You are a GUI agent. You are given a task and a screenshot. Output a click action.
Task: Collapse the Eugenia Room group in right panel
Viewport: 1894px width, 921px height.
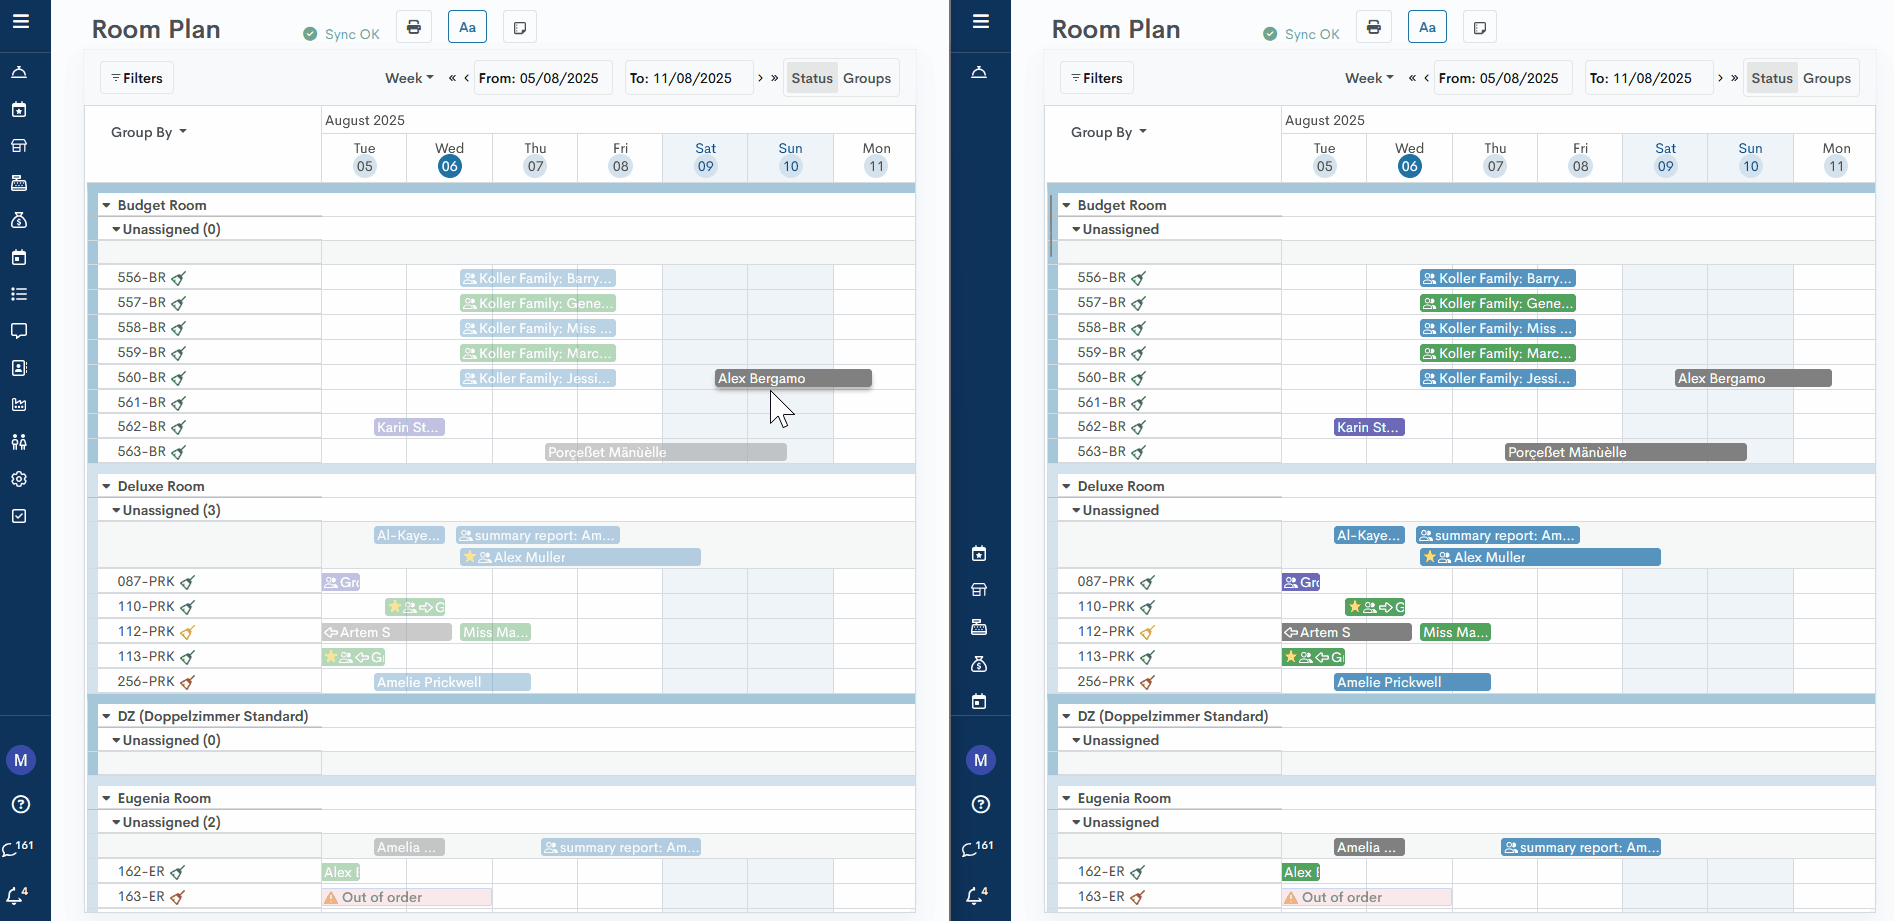(x=1067, y=798)
